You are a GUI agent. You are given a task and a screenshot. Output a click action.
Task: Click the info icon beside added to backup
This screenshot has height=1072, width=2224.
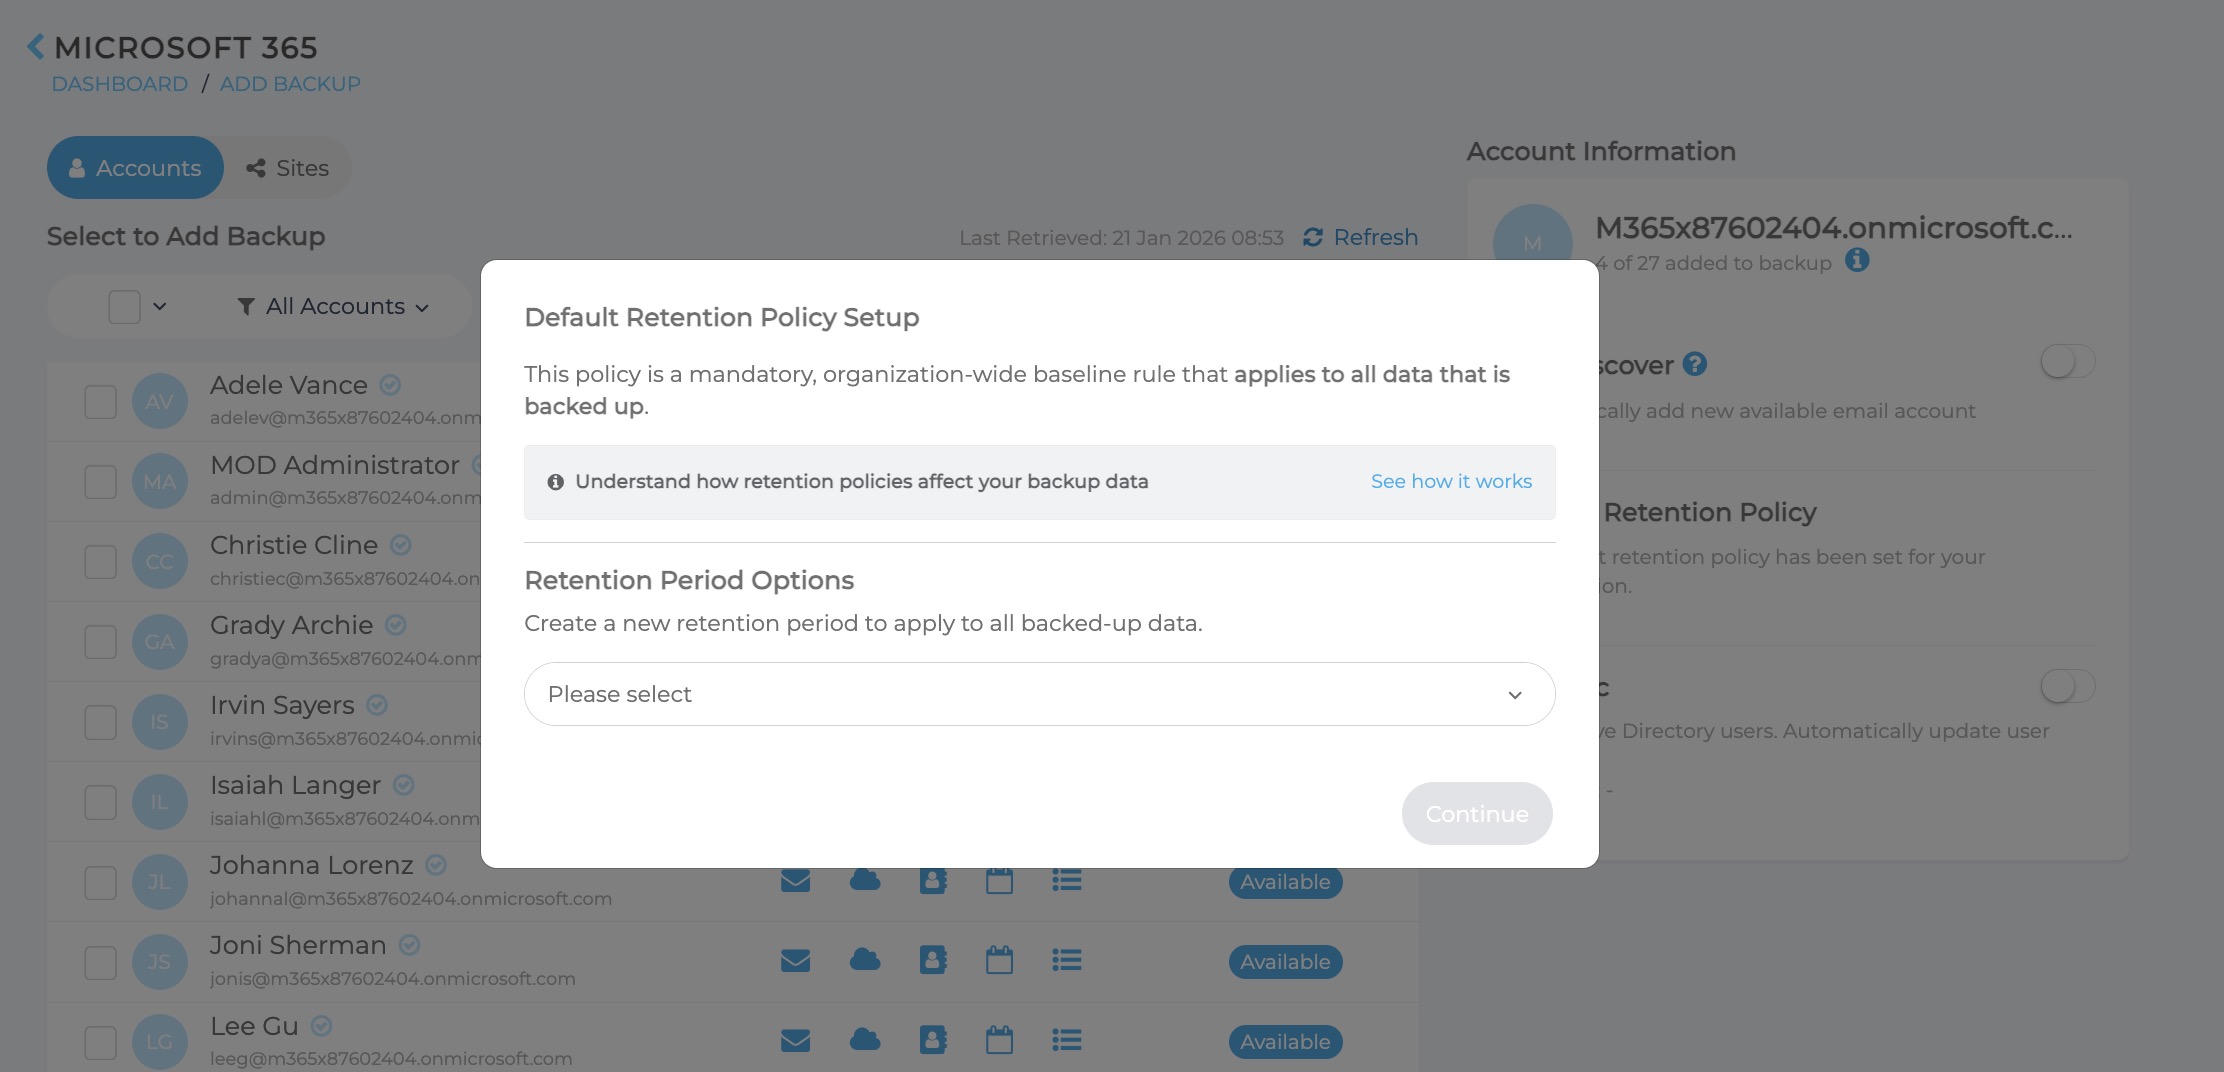click(1856, 261)
